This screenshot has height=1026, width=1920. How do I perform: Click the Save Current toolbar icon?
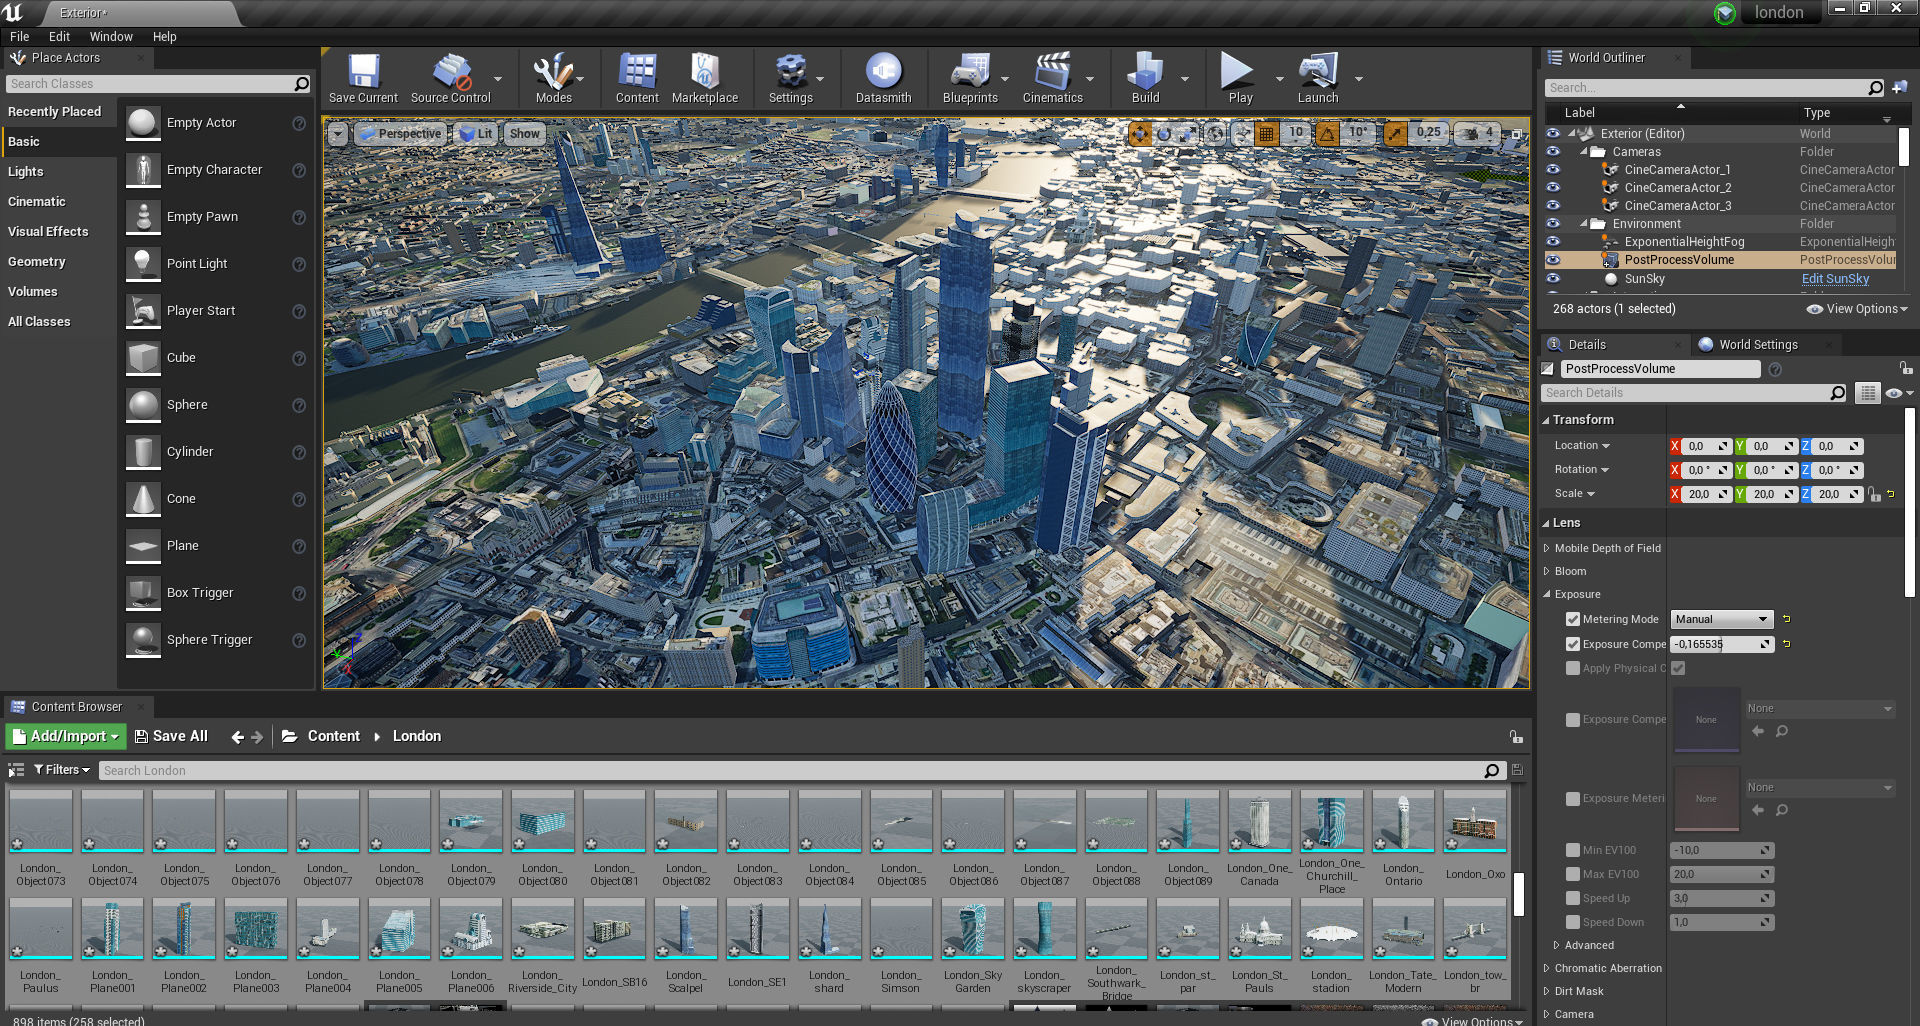click(363, 78)
